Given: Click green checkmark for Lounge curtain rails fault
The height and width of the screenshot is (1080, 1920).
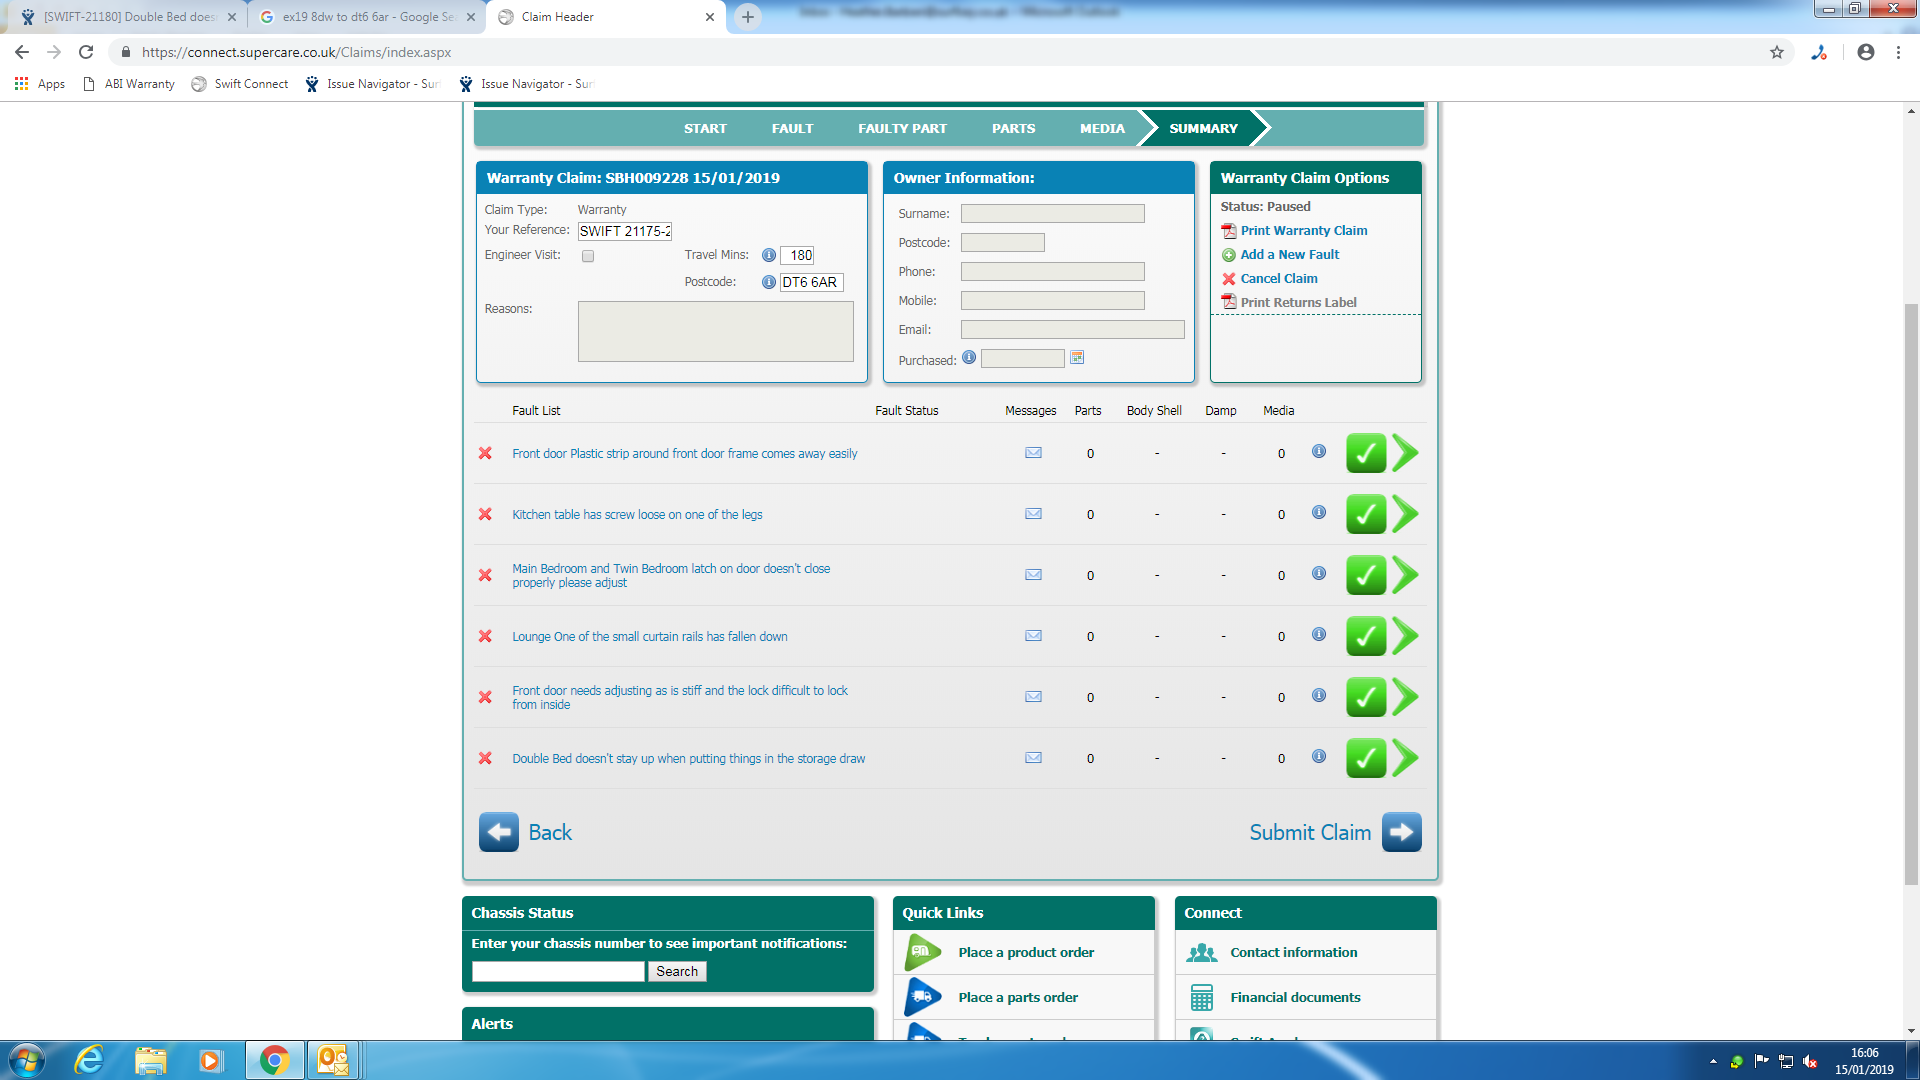Looking at the screenshot, I should pyautogui.click(x=1365, y=636).
